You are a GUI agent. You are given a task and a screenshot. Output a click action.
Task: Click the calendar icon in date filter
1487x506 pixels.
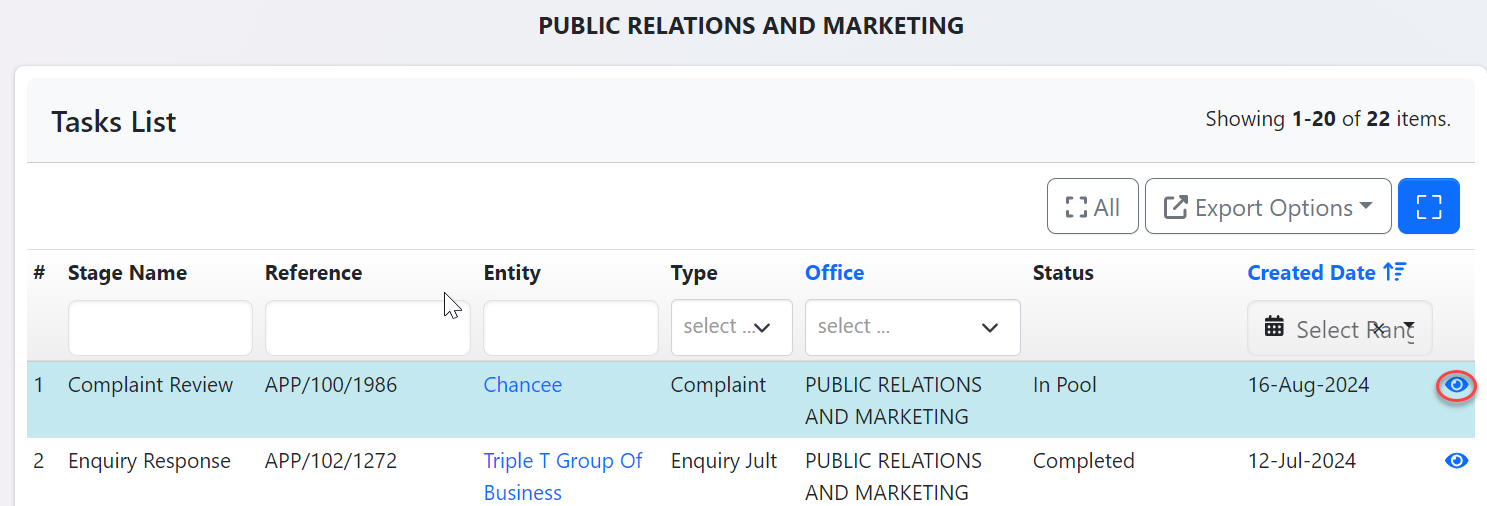tap(1274, 327)
